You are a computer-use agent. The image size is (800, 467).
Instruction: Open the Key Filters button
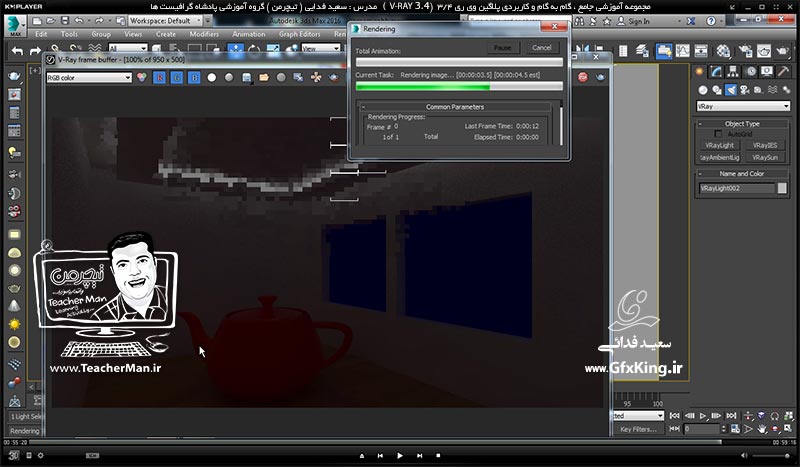coord(638,429)
